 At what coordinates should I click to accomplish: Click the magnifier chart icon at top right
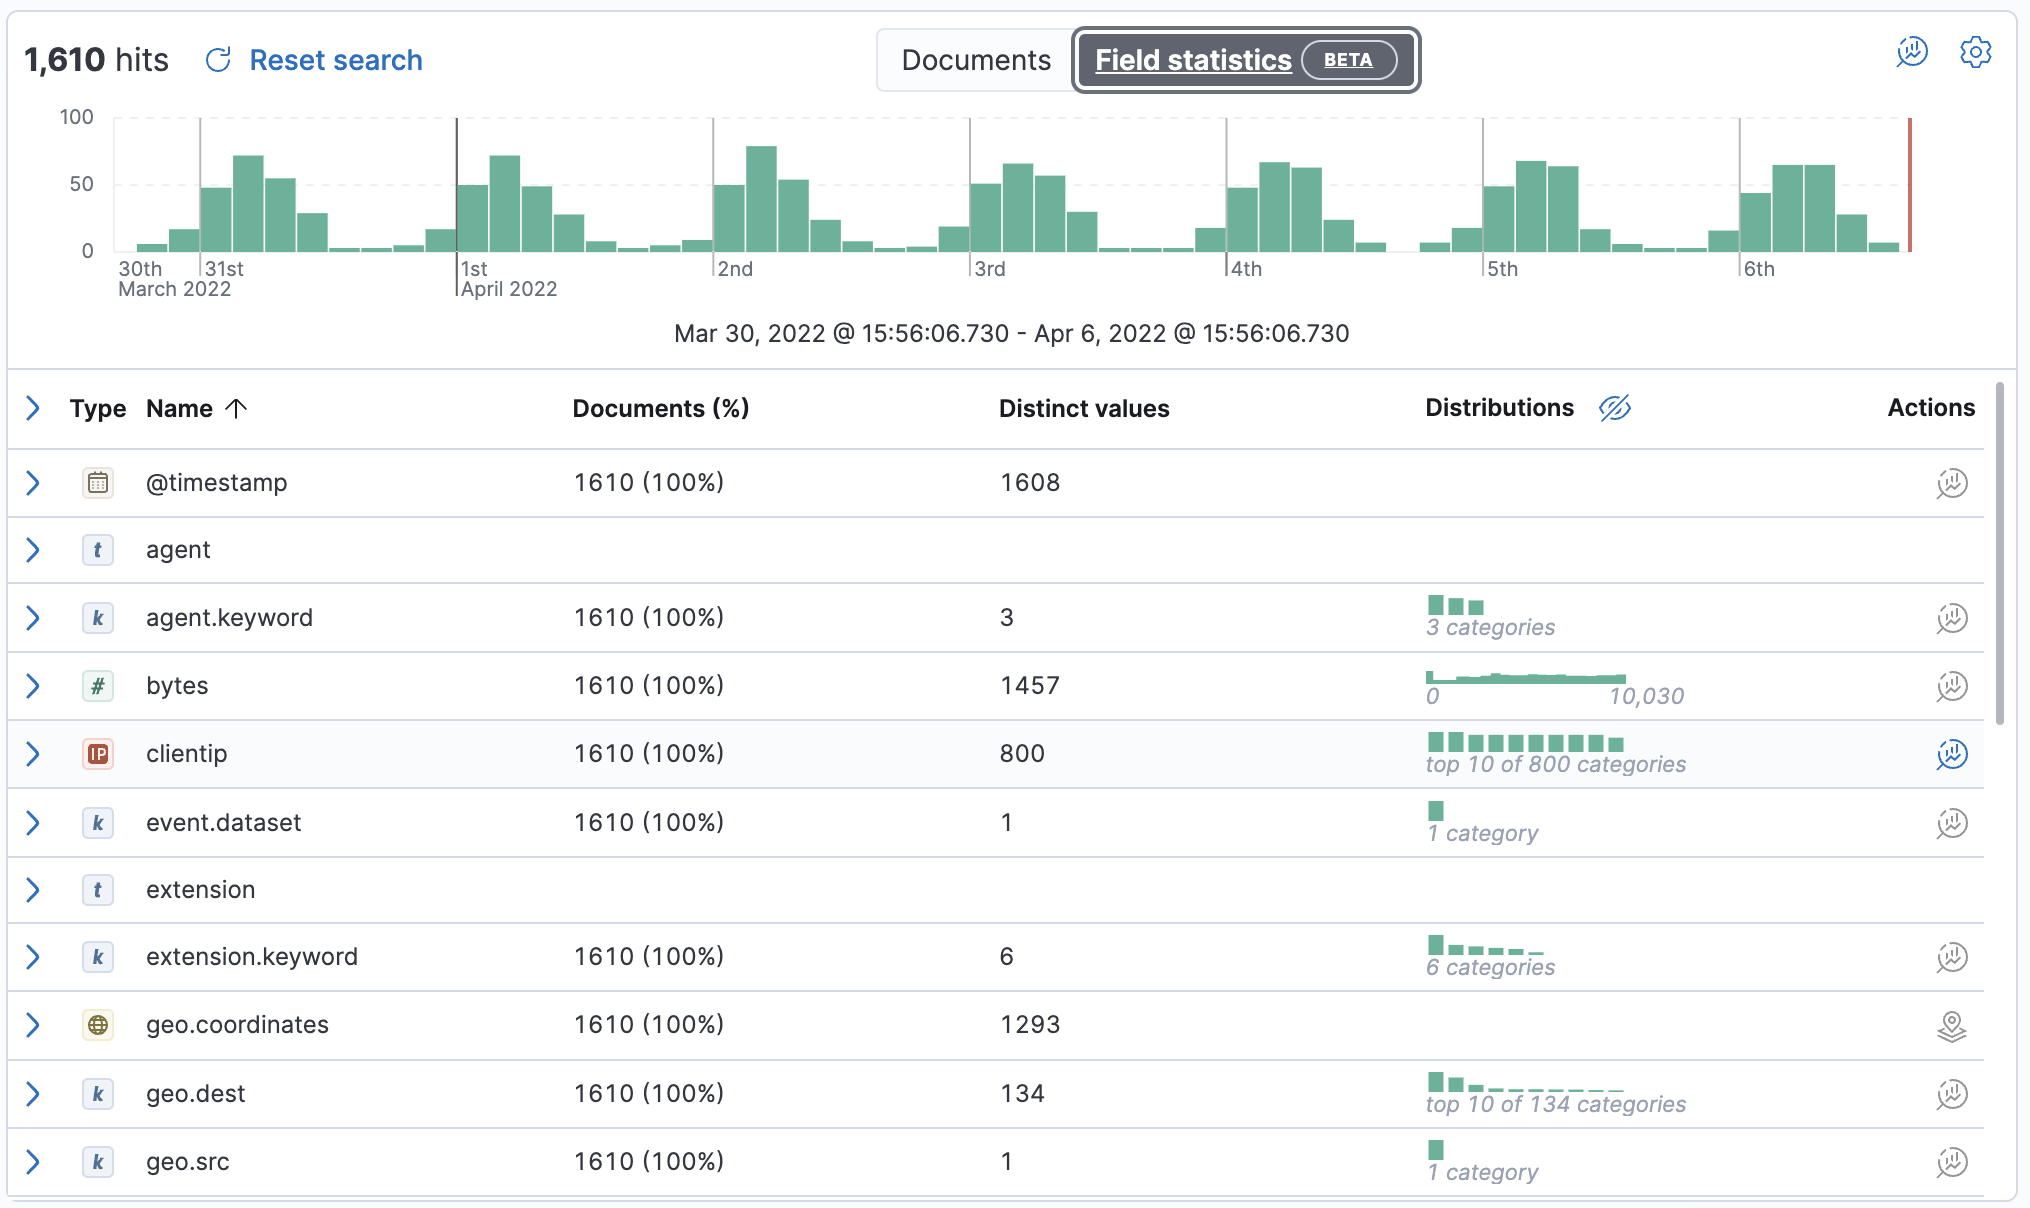point(1911,53)
